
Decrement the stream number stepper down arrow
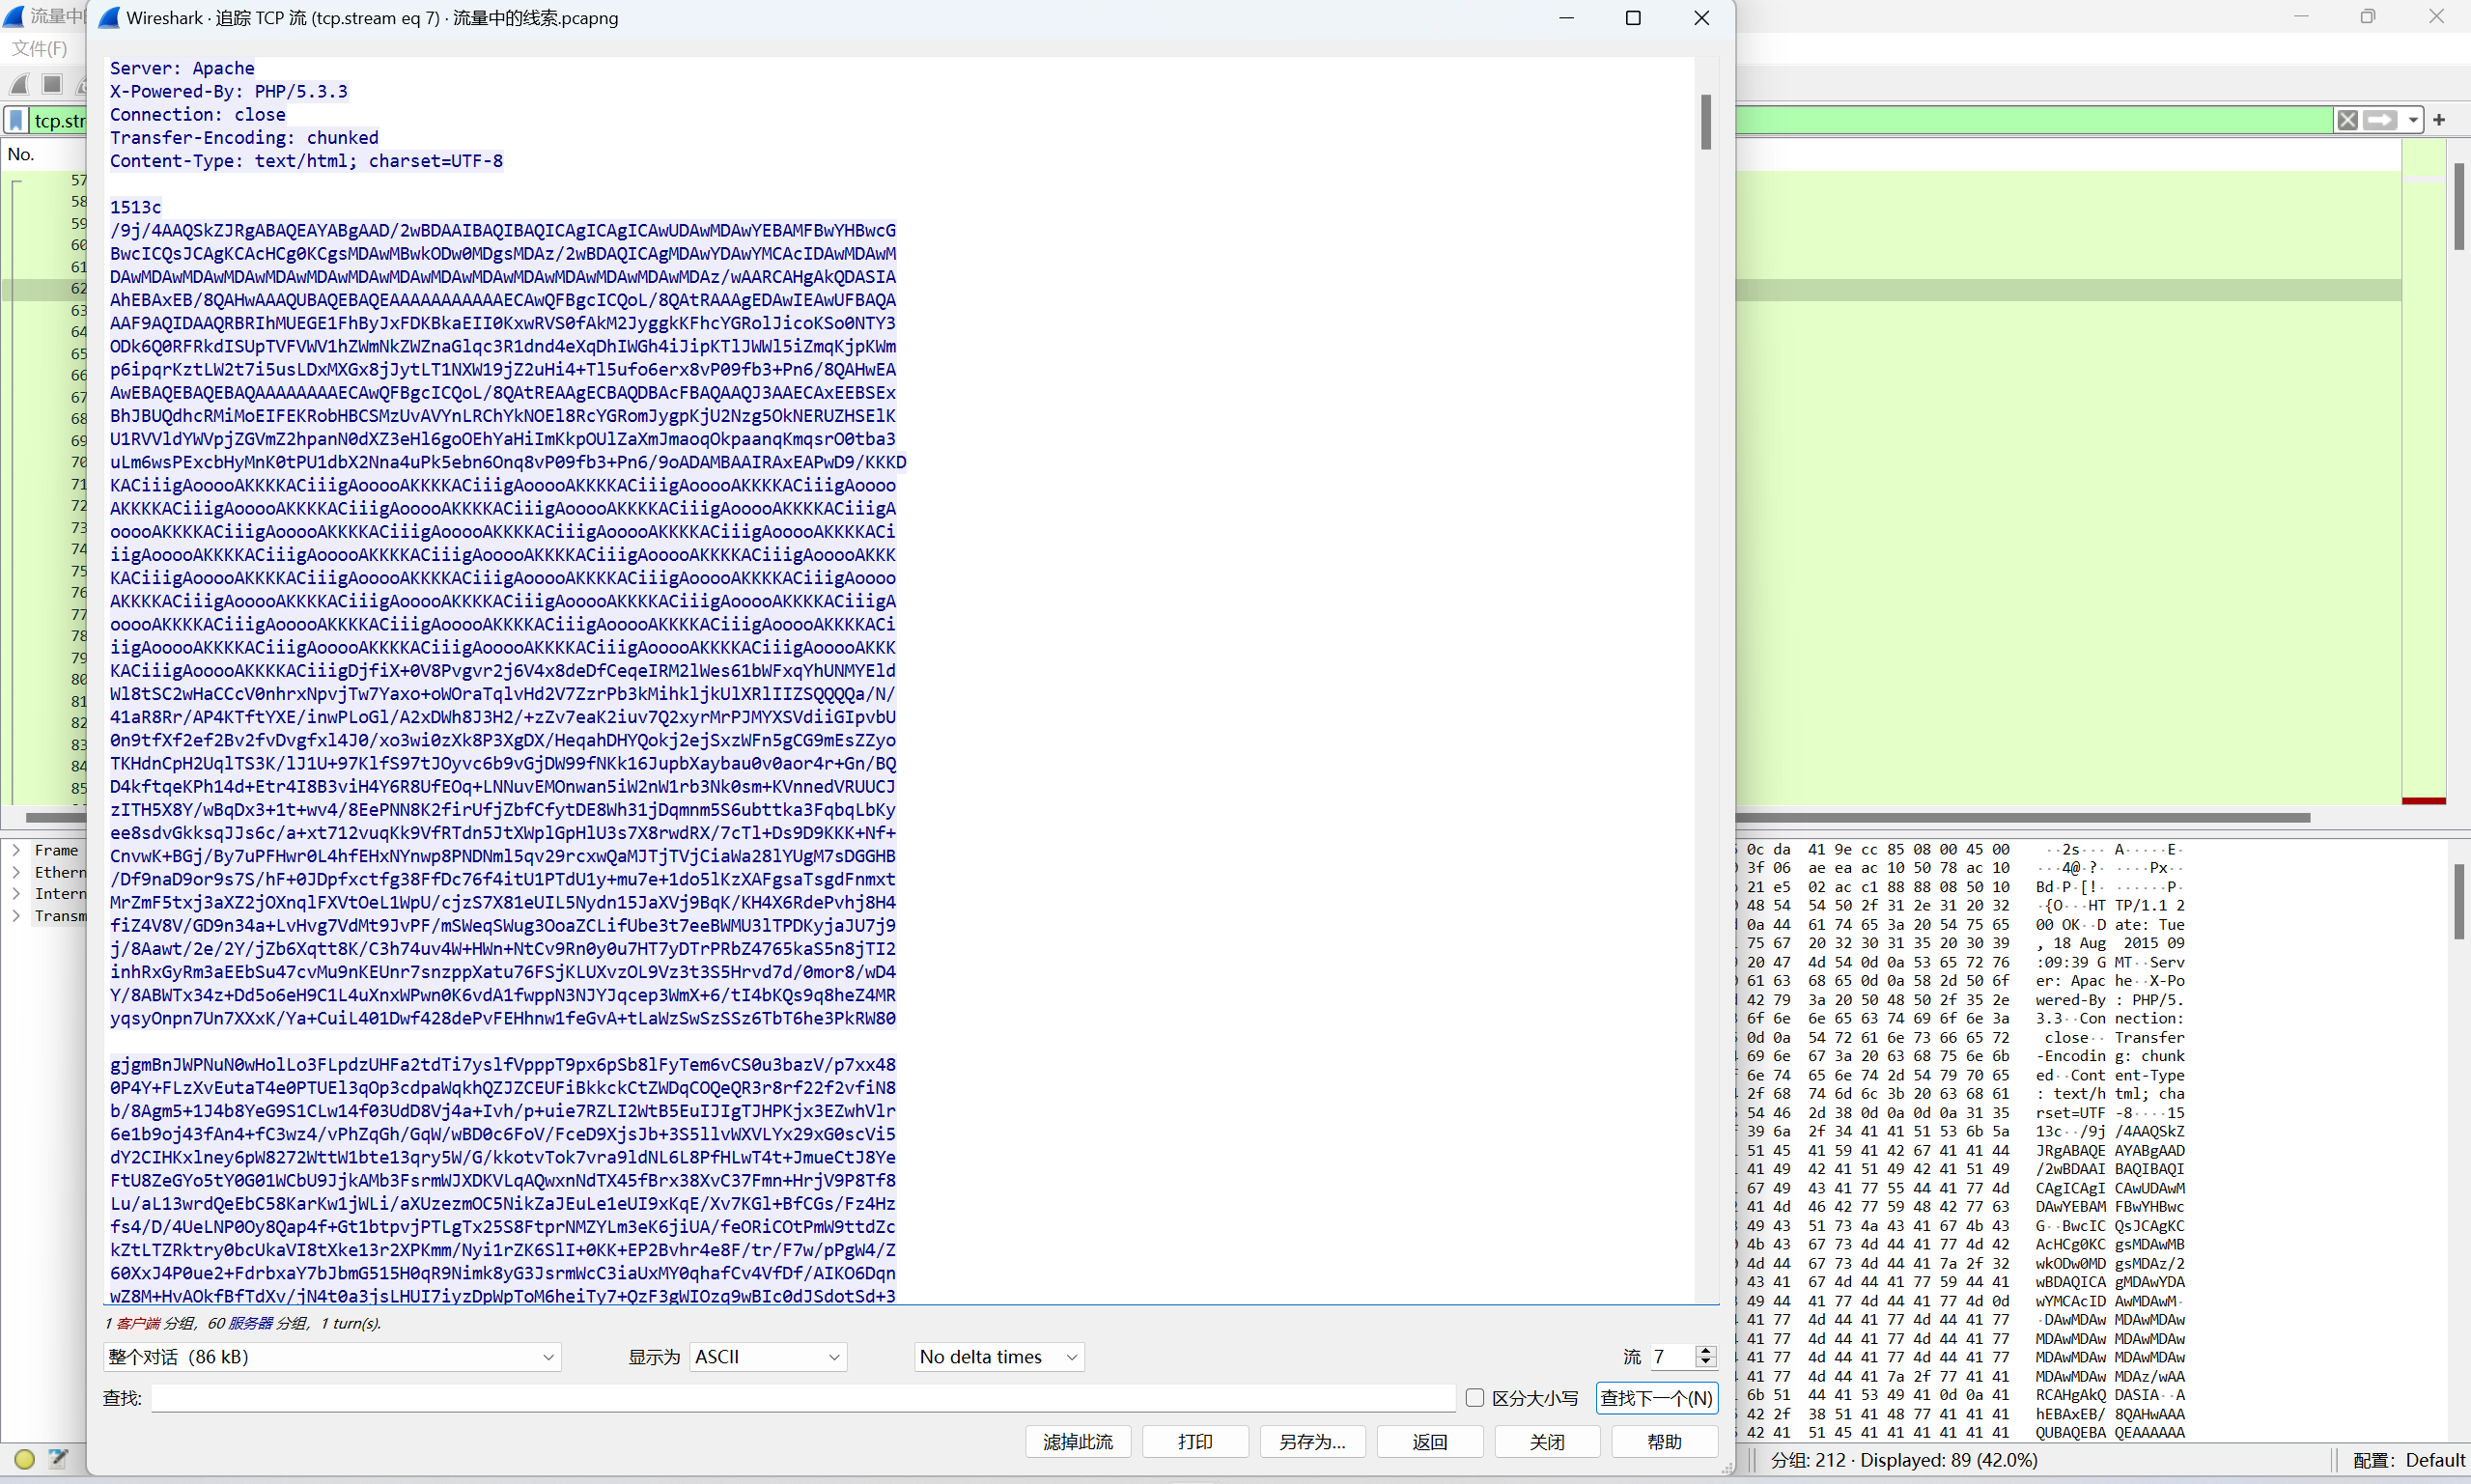(x=1706, y=1363)
